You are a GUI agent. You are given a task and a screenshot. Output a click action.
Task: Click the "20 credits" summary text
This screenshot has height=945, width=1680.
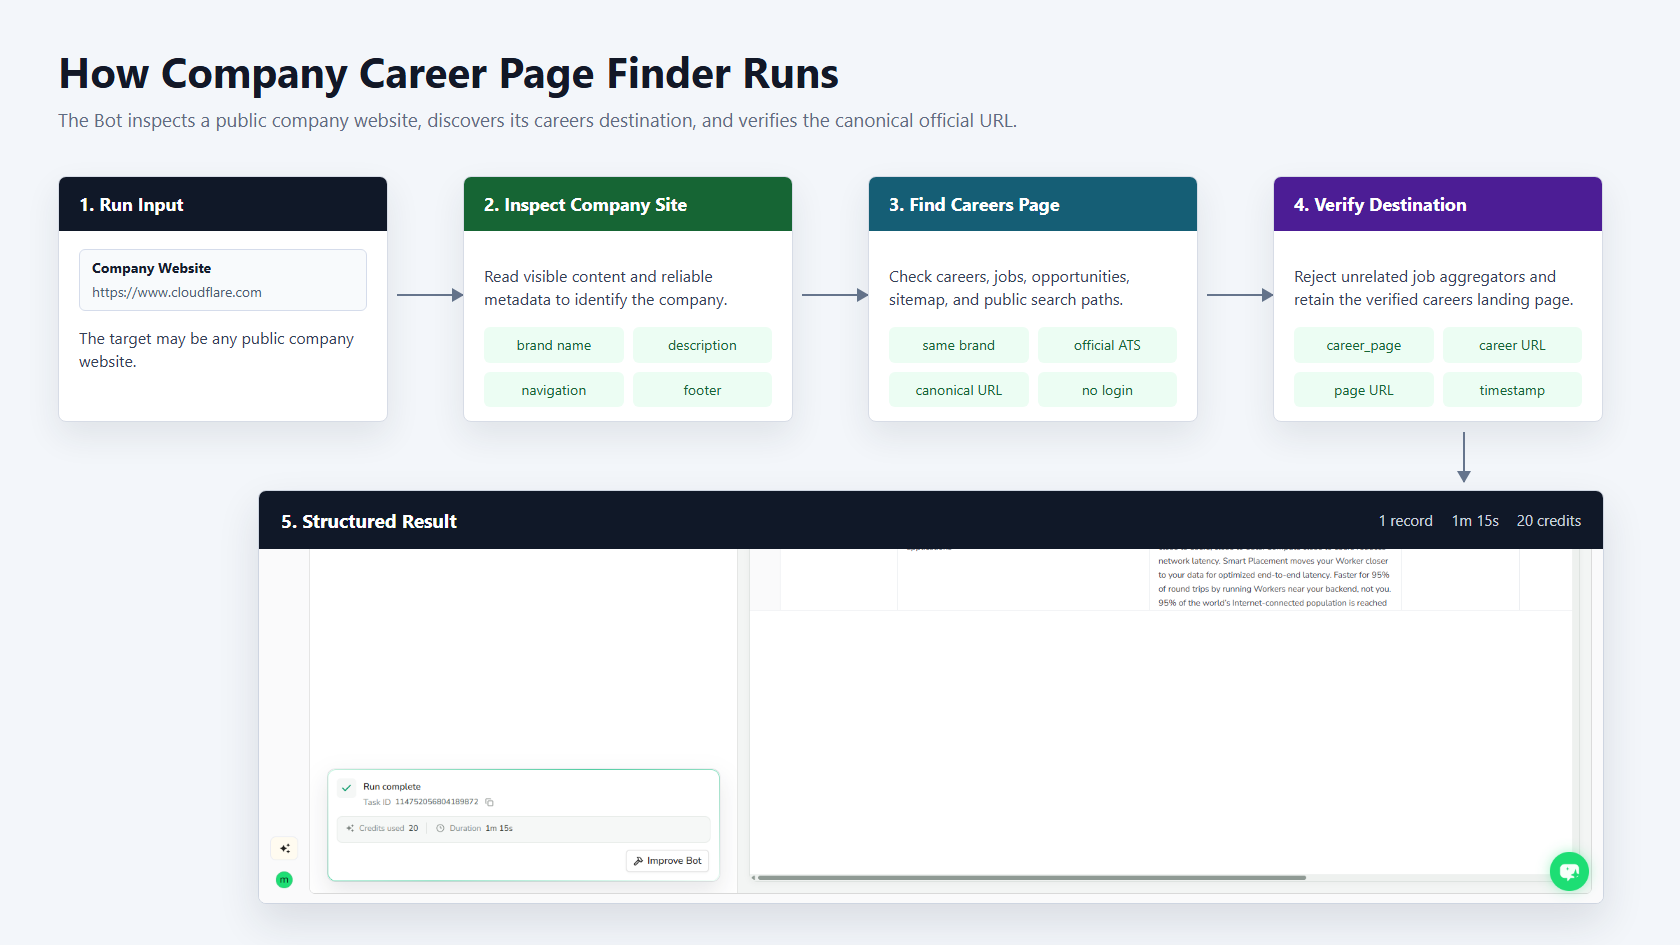click(1549, 521)
